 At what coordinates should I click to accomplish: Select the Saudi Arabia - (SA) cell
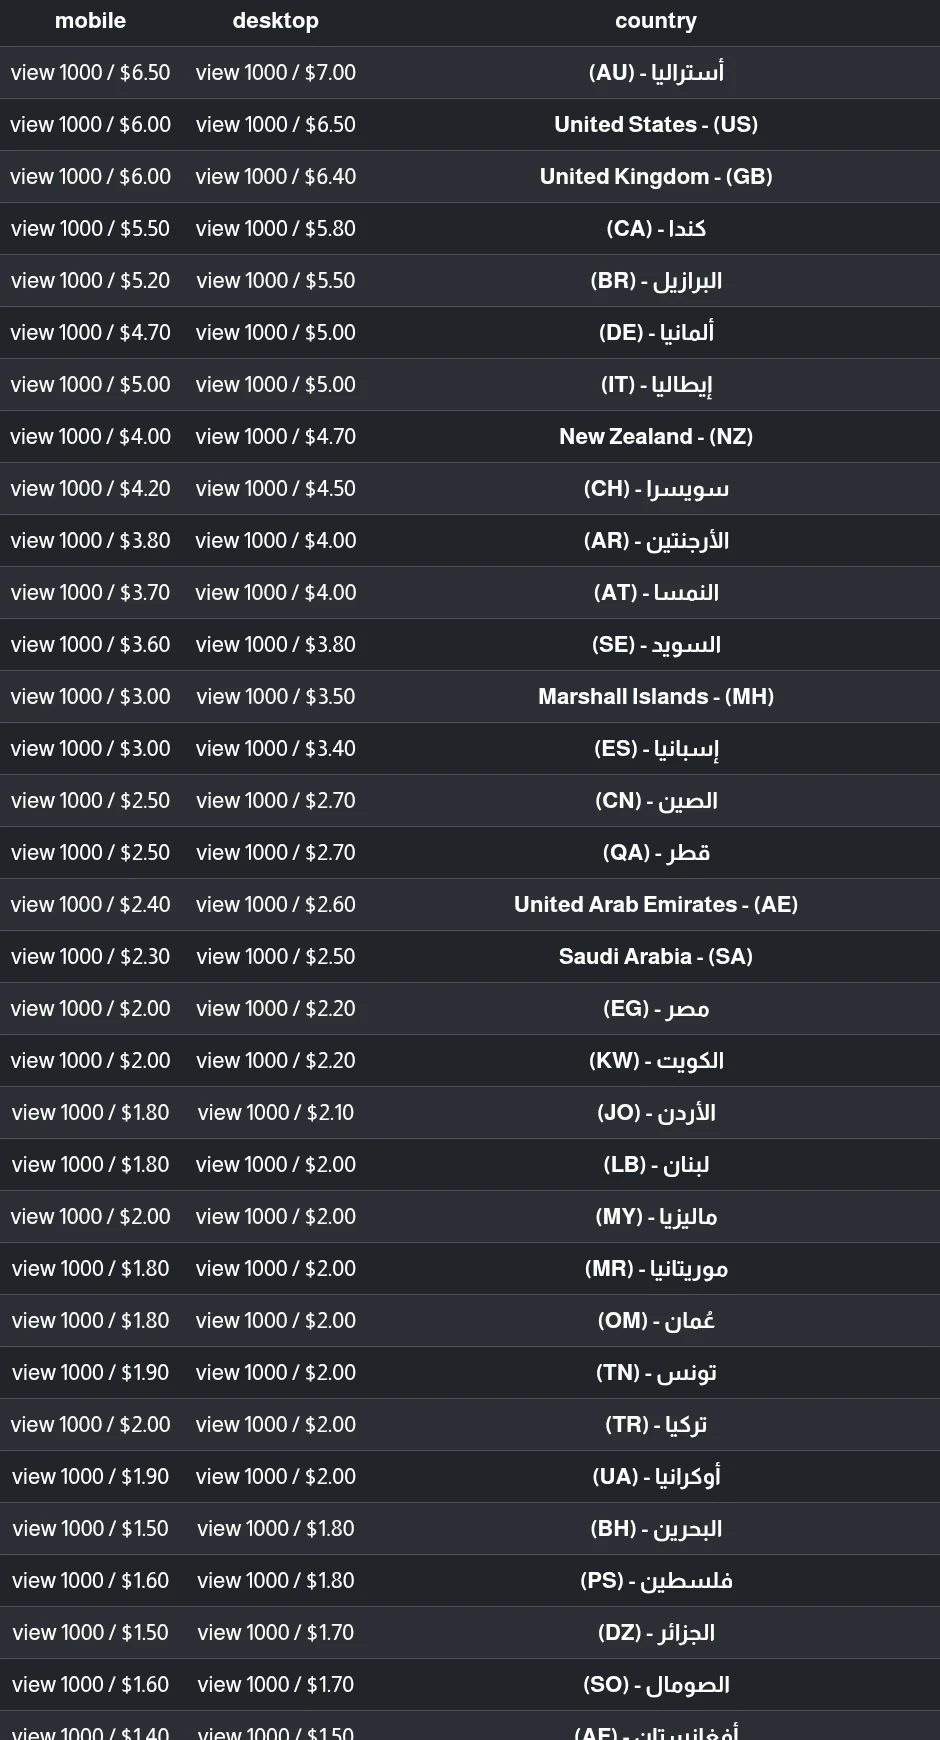click(656, 957)
